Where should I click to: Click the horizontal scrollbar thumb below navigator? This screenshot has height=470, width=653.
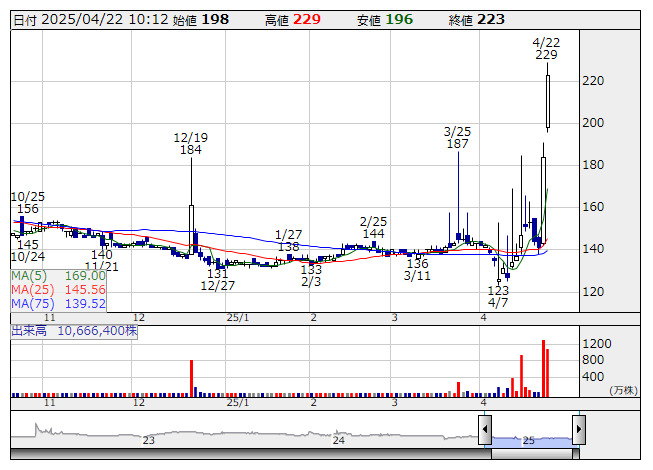tap(531, 454)
